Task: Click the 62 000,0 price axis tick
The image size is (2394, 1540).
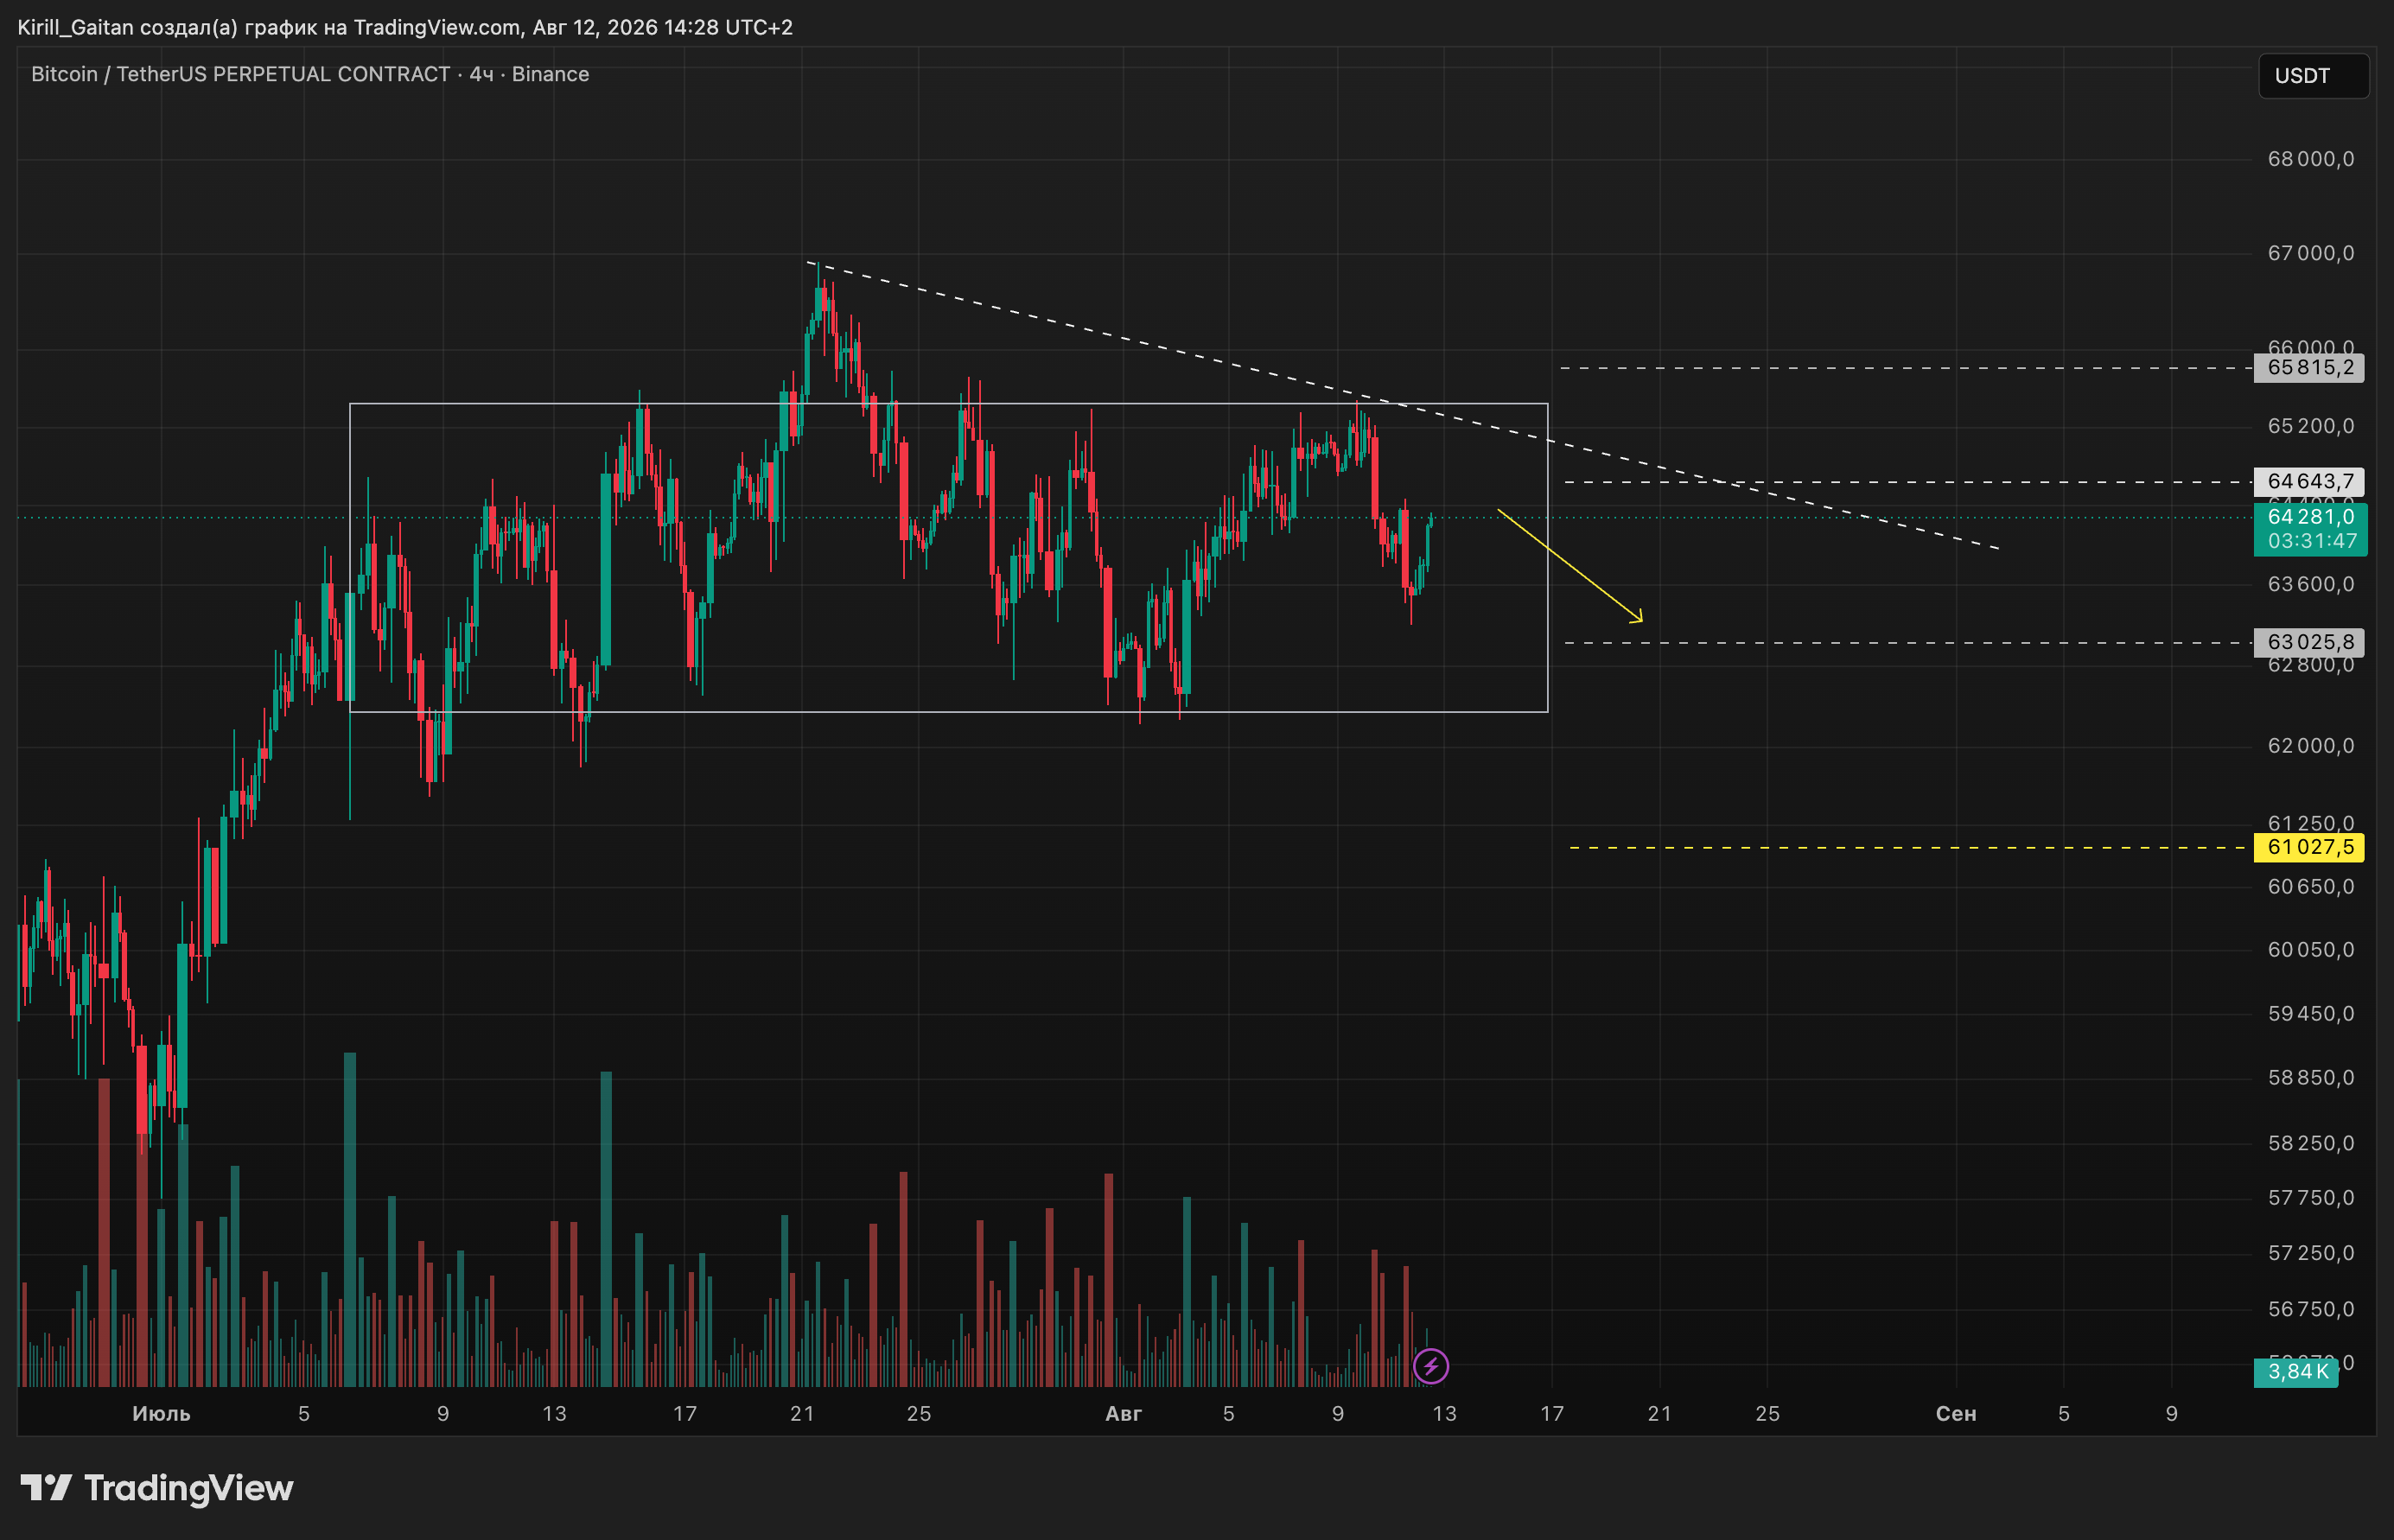Action: click(x=2311, y=746)
